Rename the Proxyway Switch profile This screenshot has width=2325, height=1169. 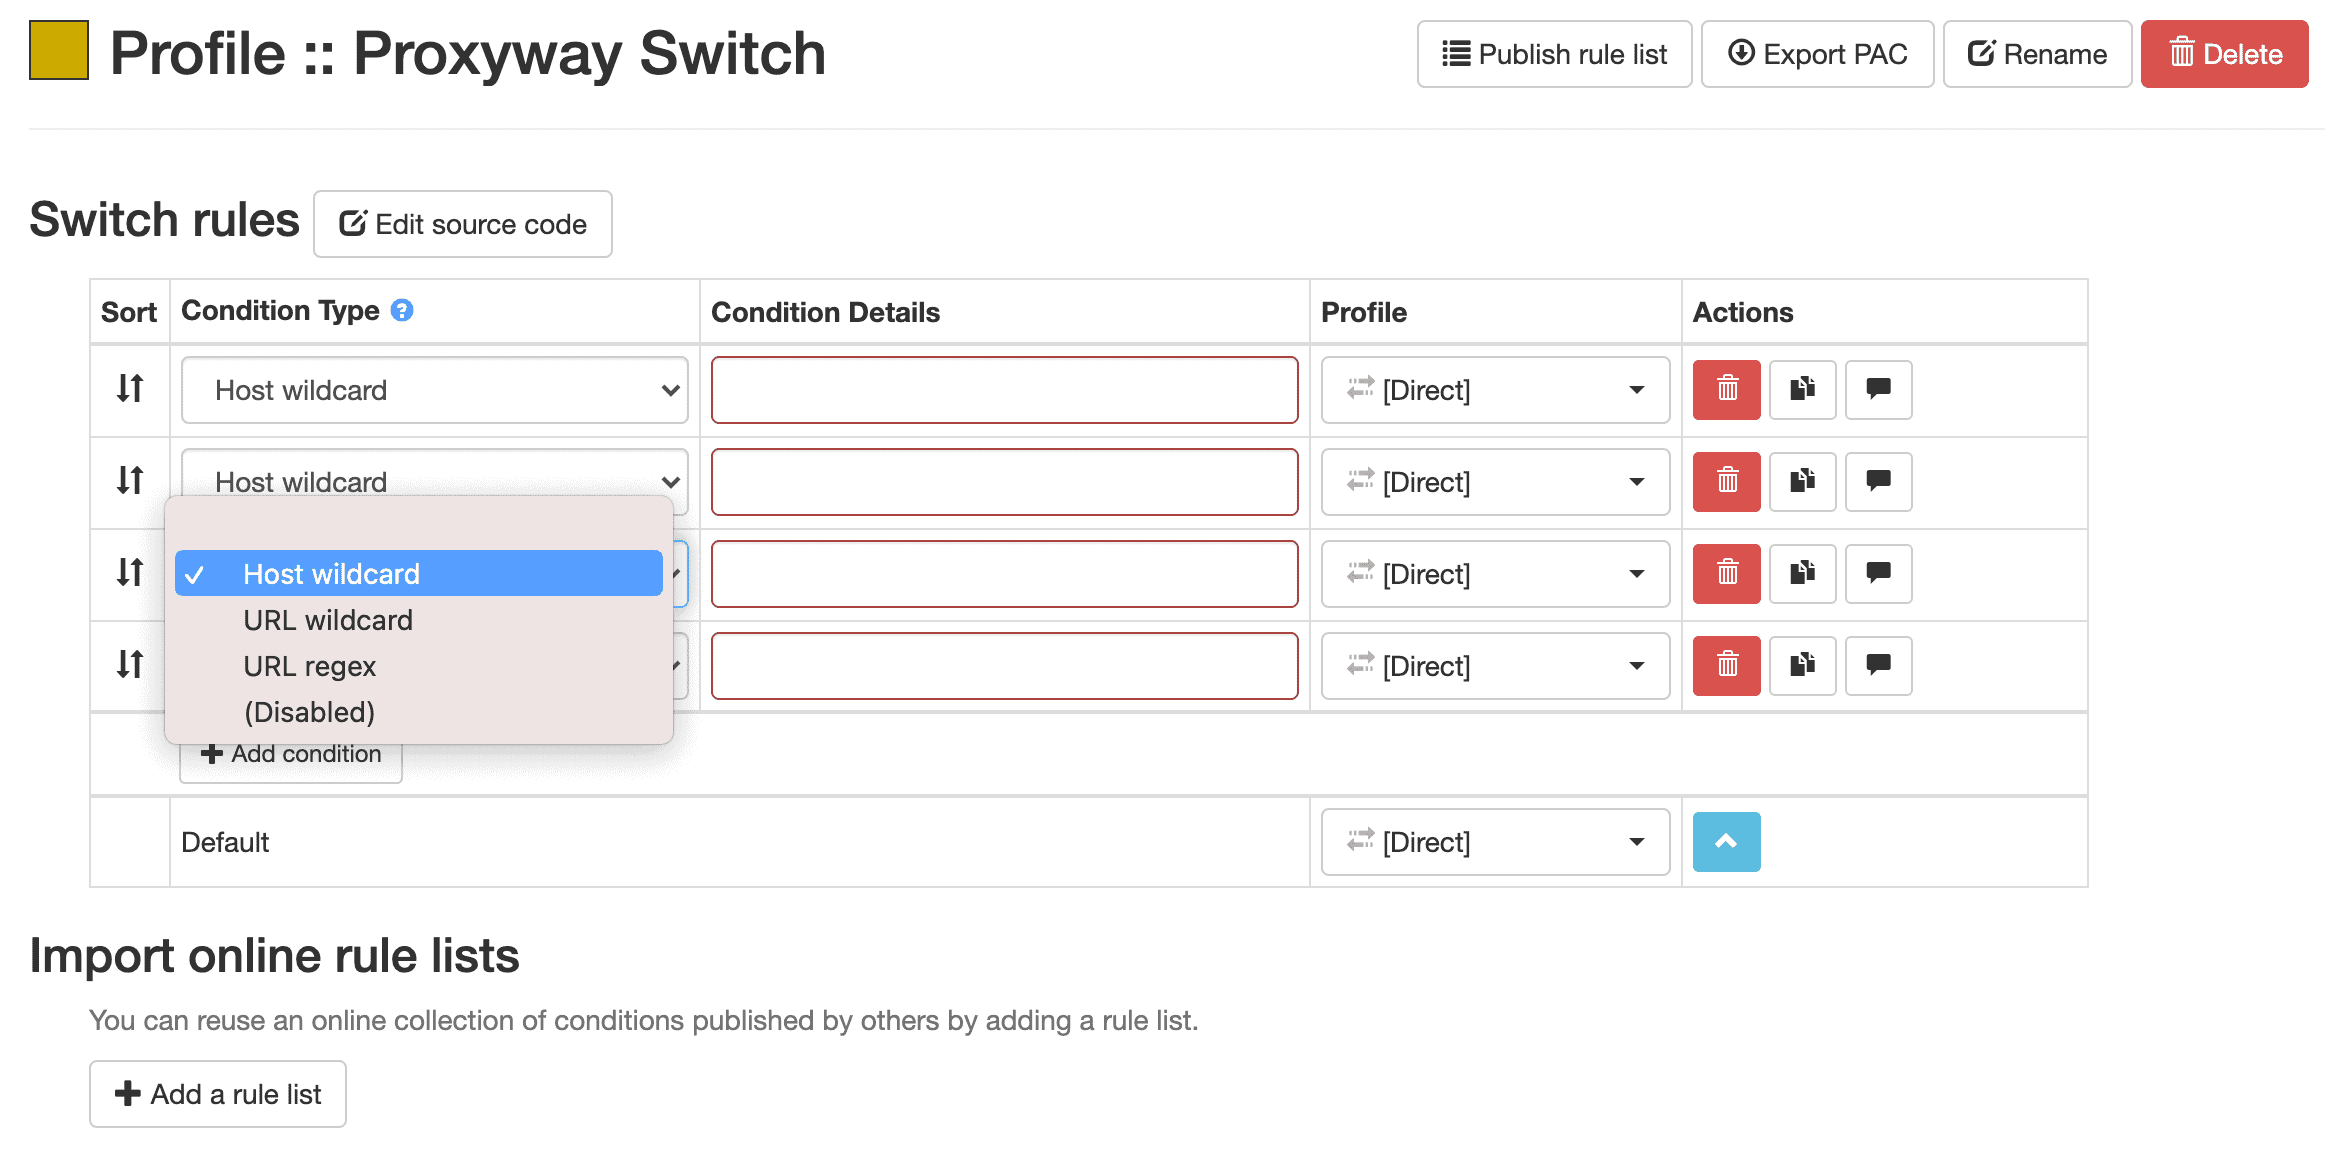click(x=2037, y=54)
